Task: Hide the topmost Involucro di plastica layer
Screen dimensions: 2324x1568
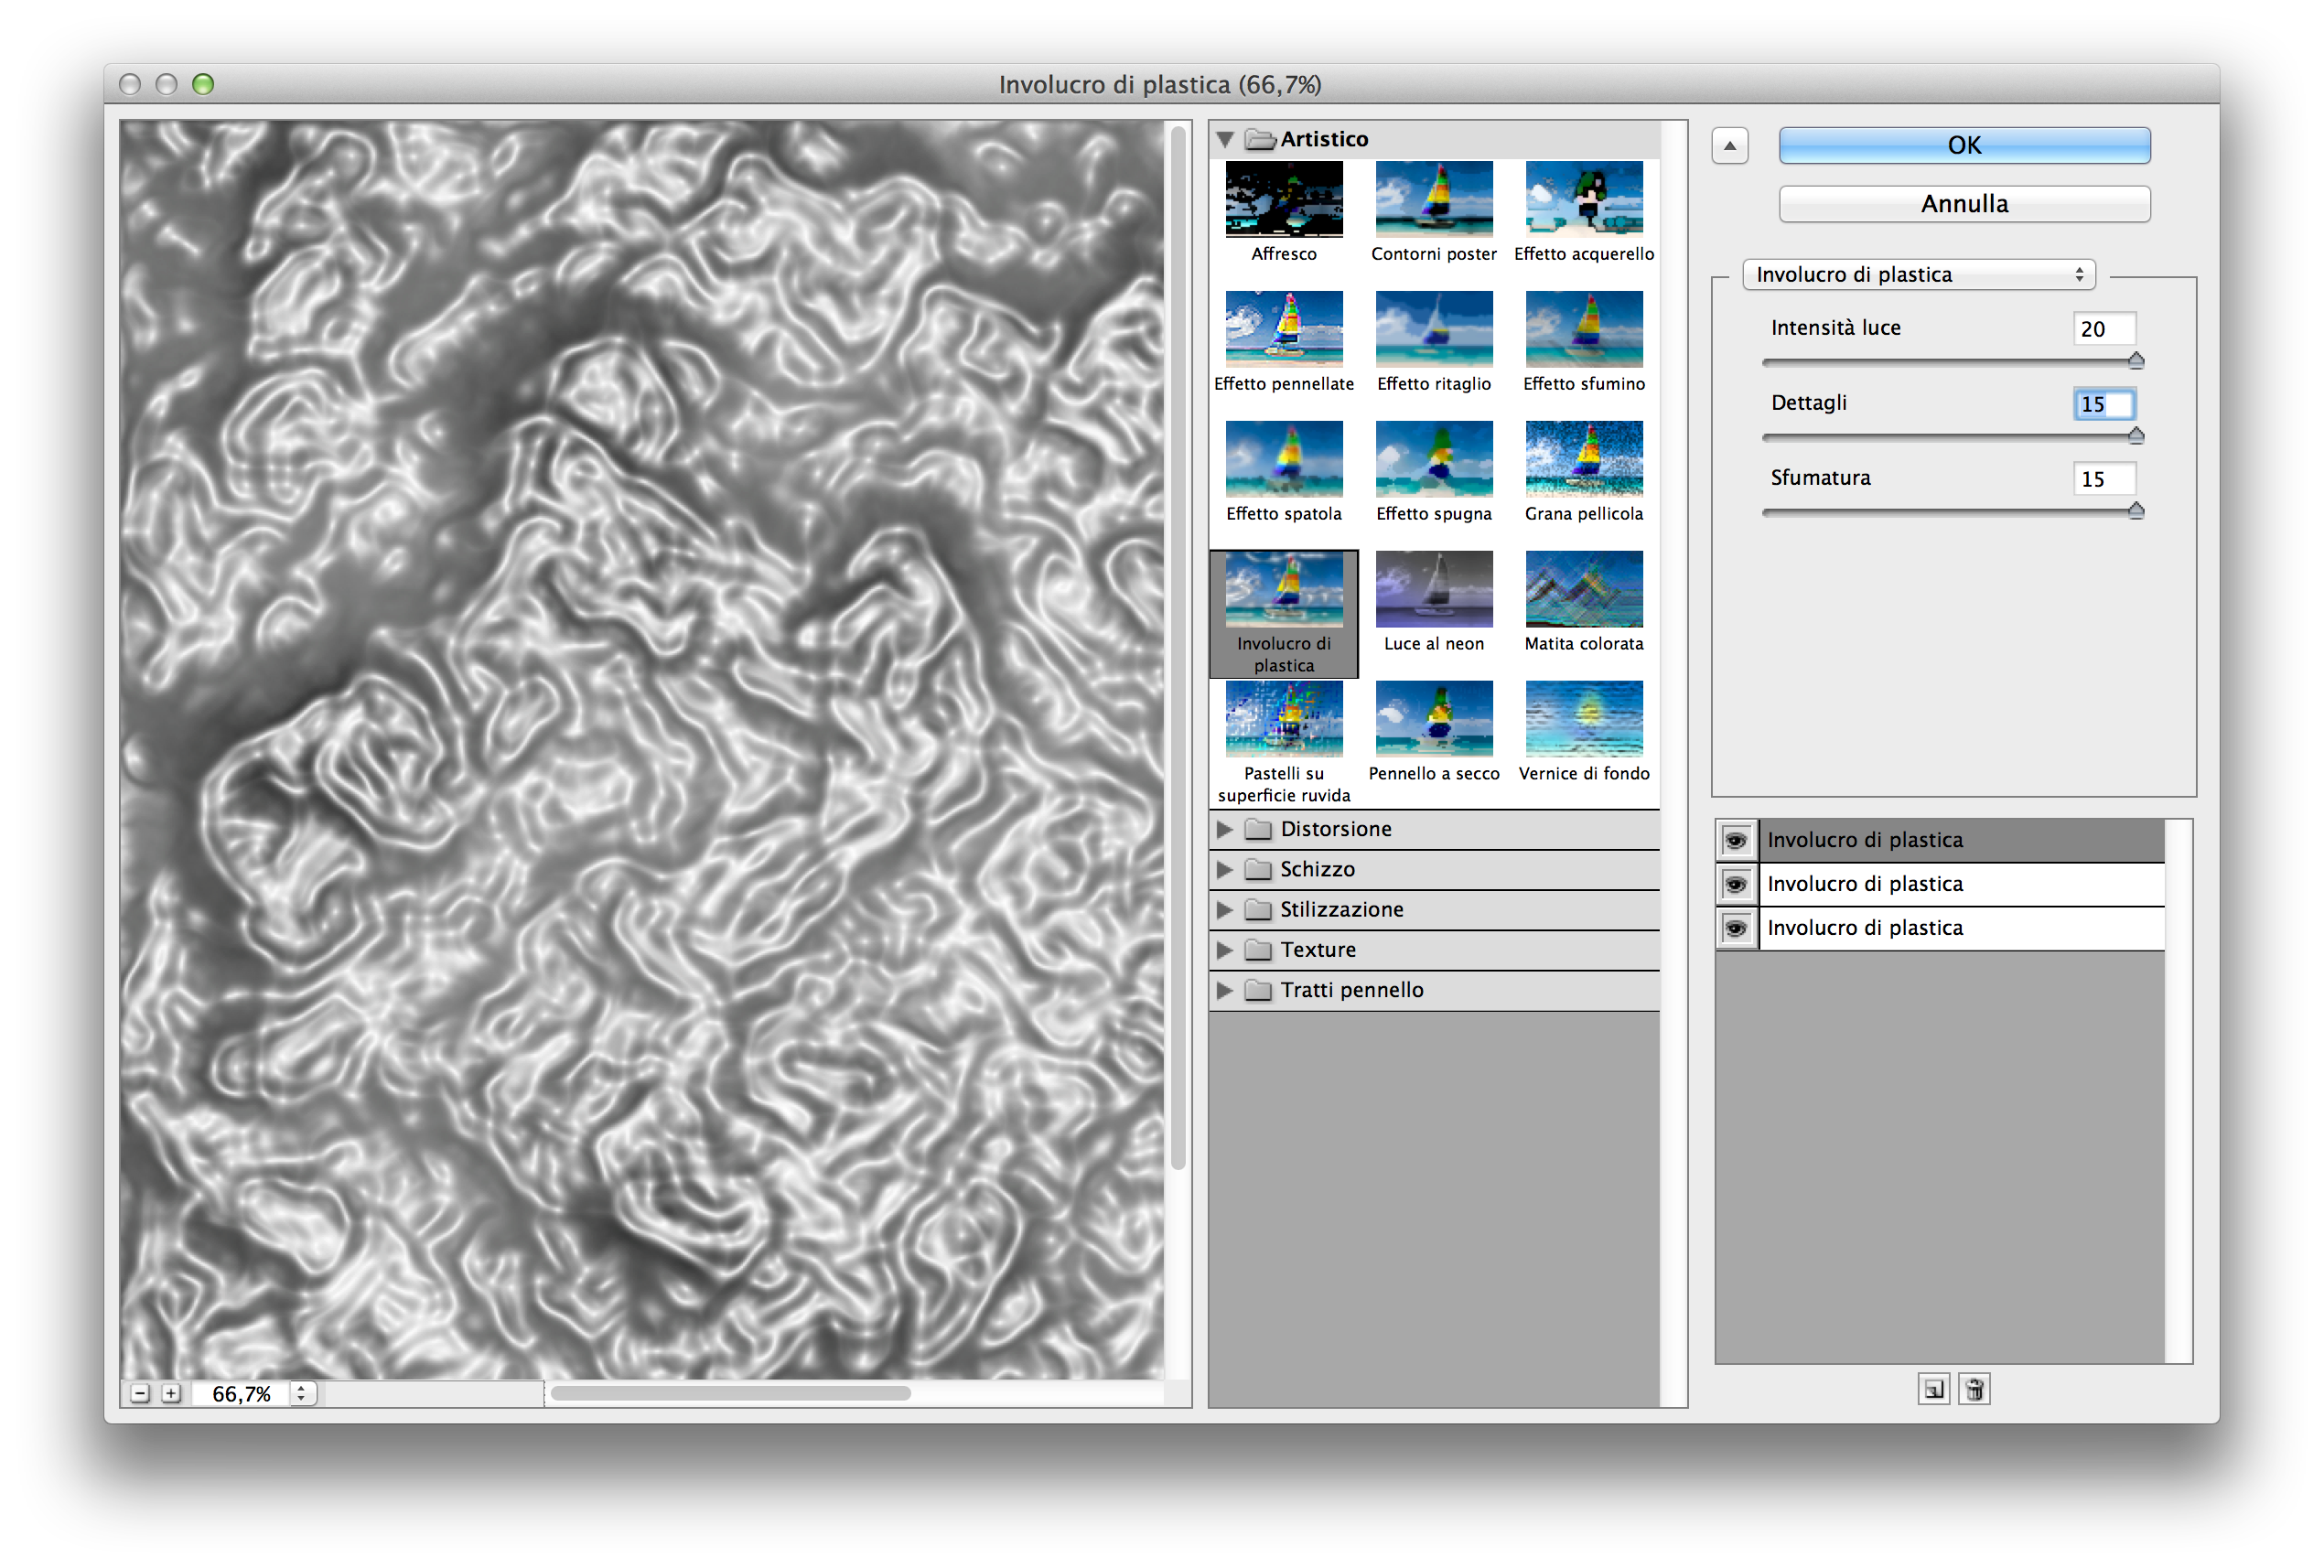Action: pos(1736,841)
